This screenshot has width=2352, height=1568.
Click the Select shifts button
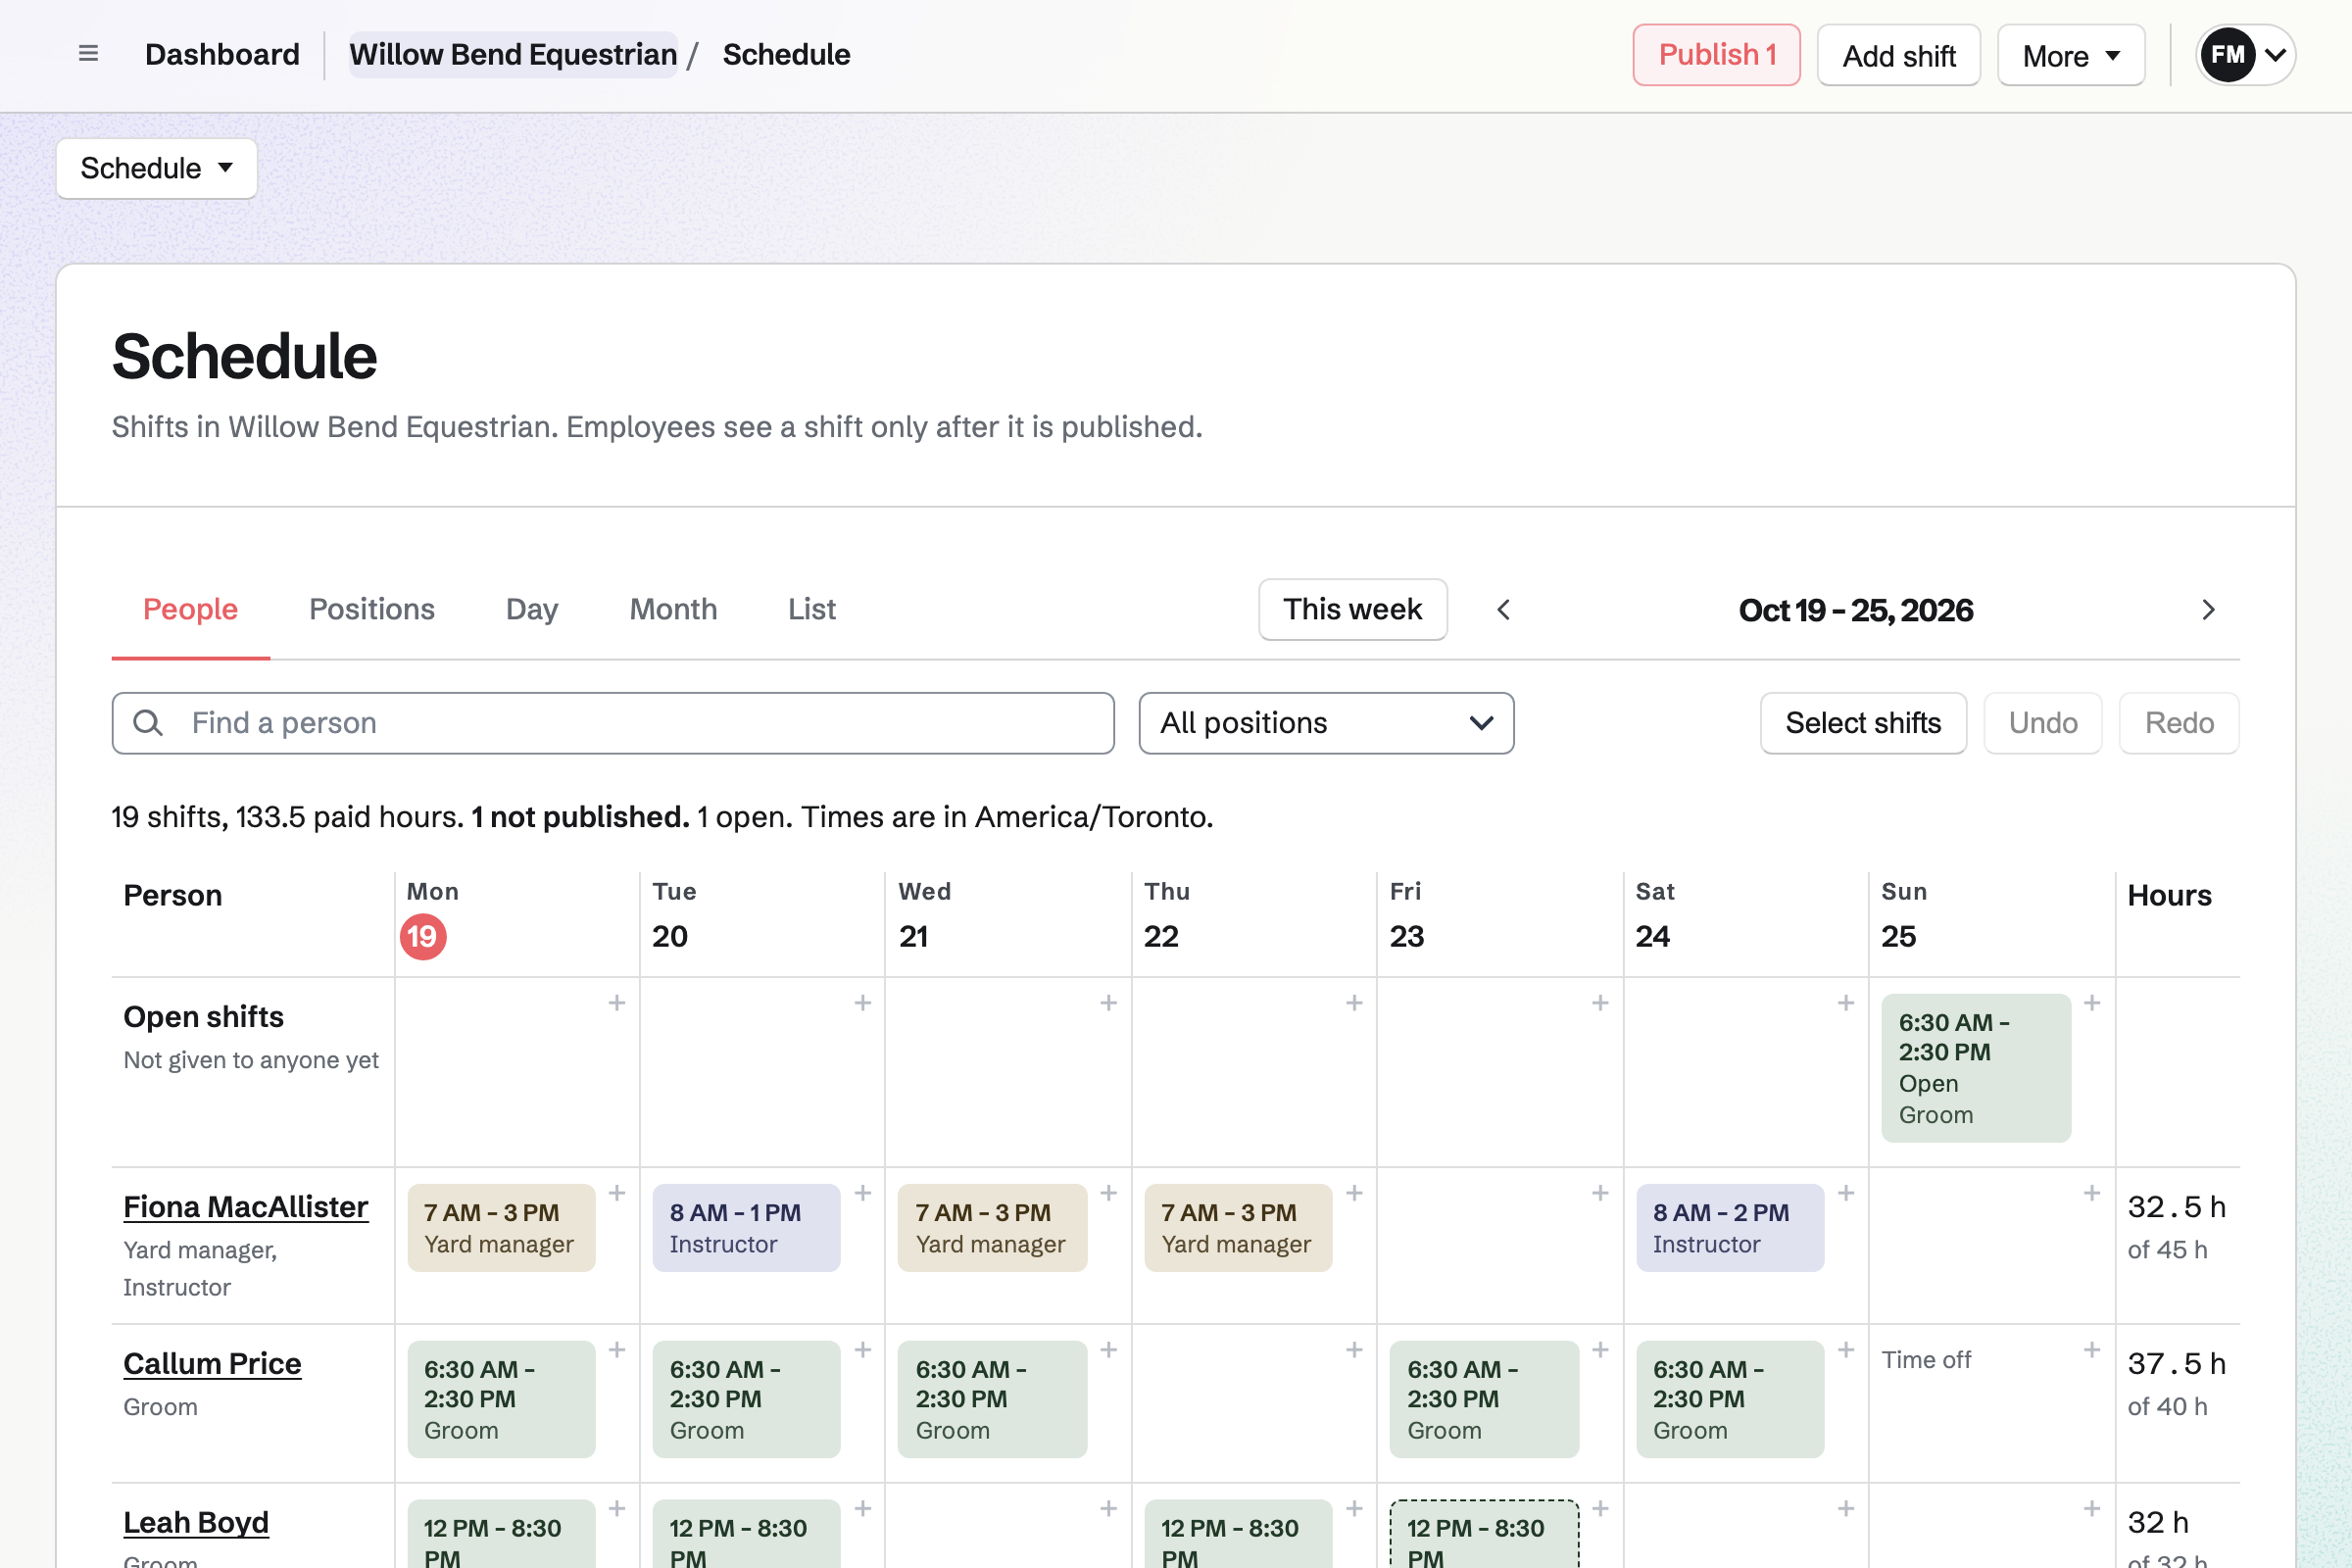pyautogui.click(x=1863, y=723)
